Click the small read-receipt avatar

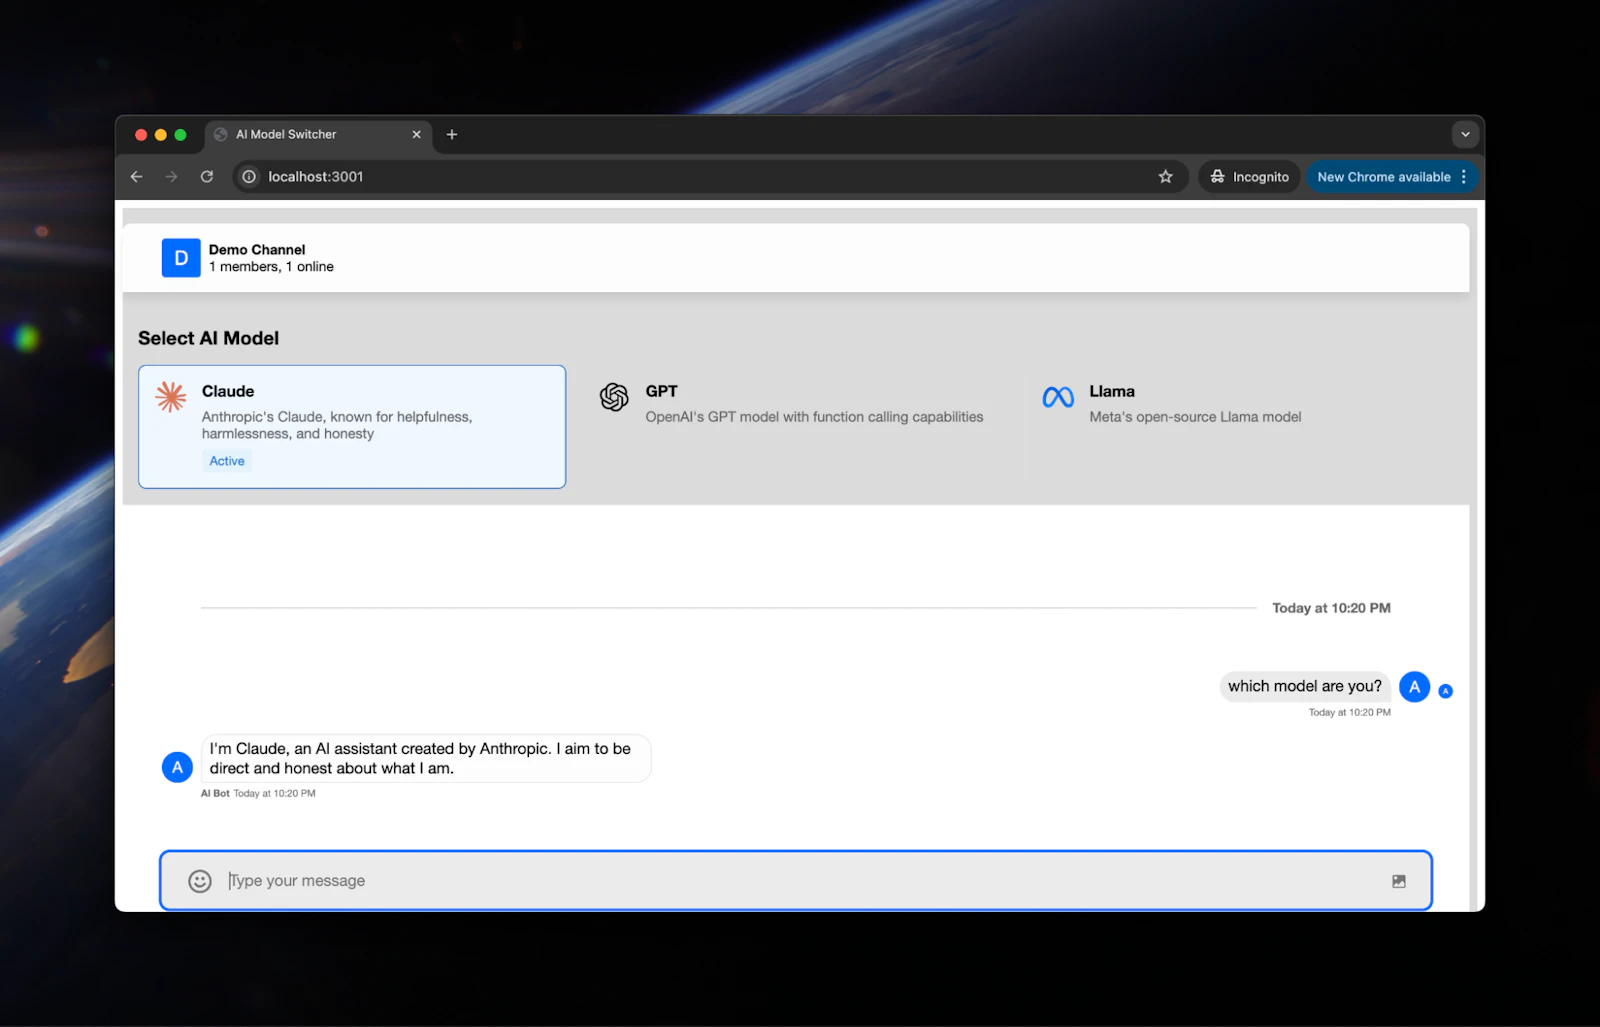pos(1445,691)
